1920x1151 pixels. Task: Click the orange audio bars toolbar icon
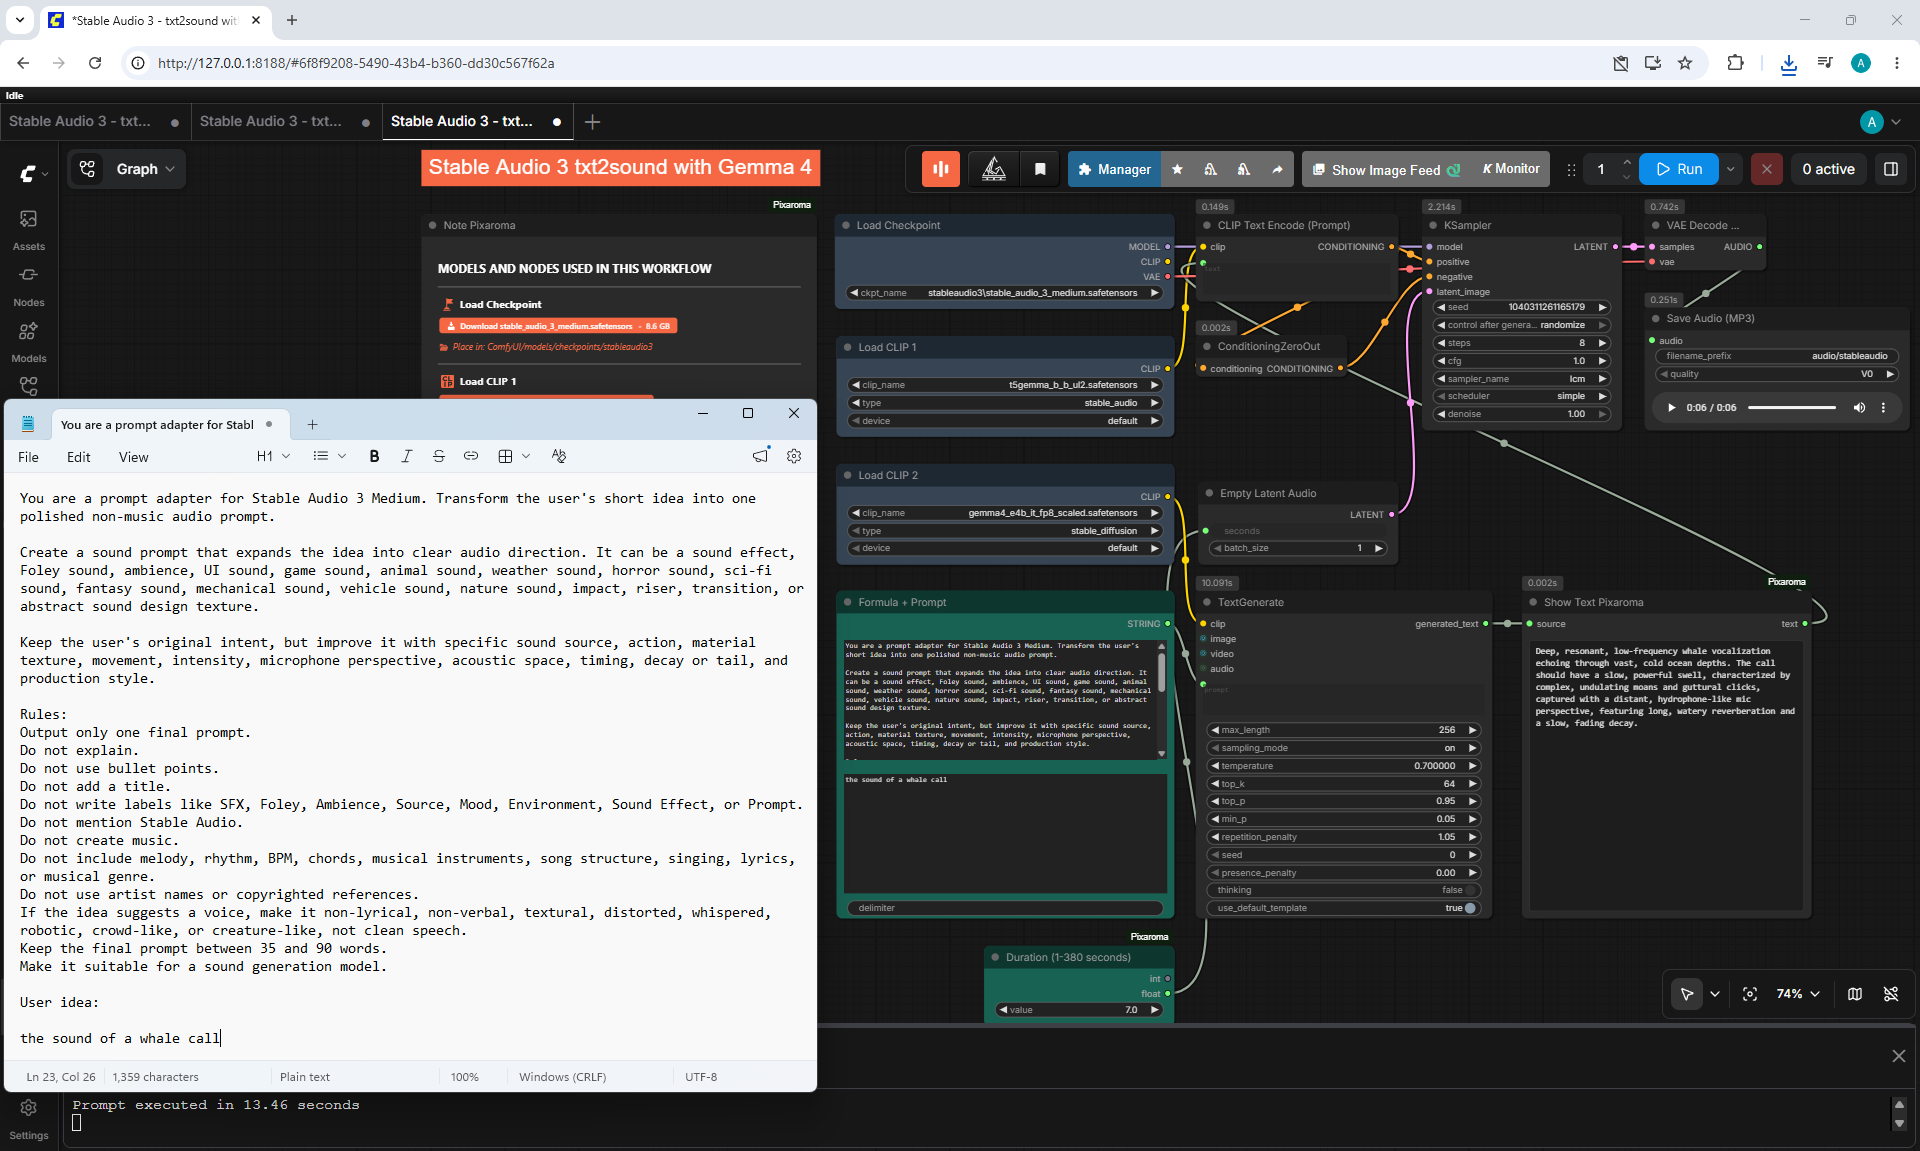point(940,169)
